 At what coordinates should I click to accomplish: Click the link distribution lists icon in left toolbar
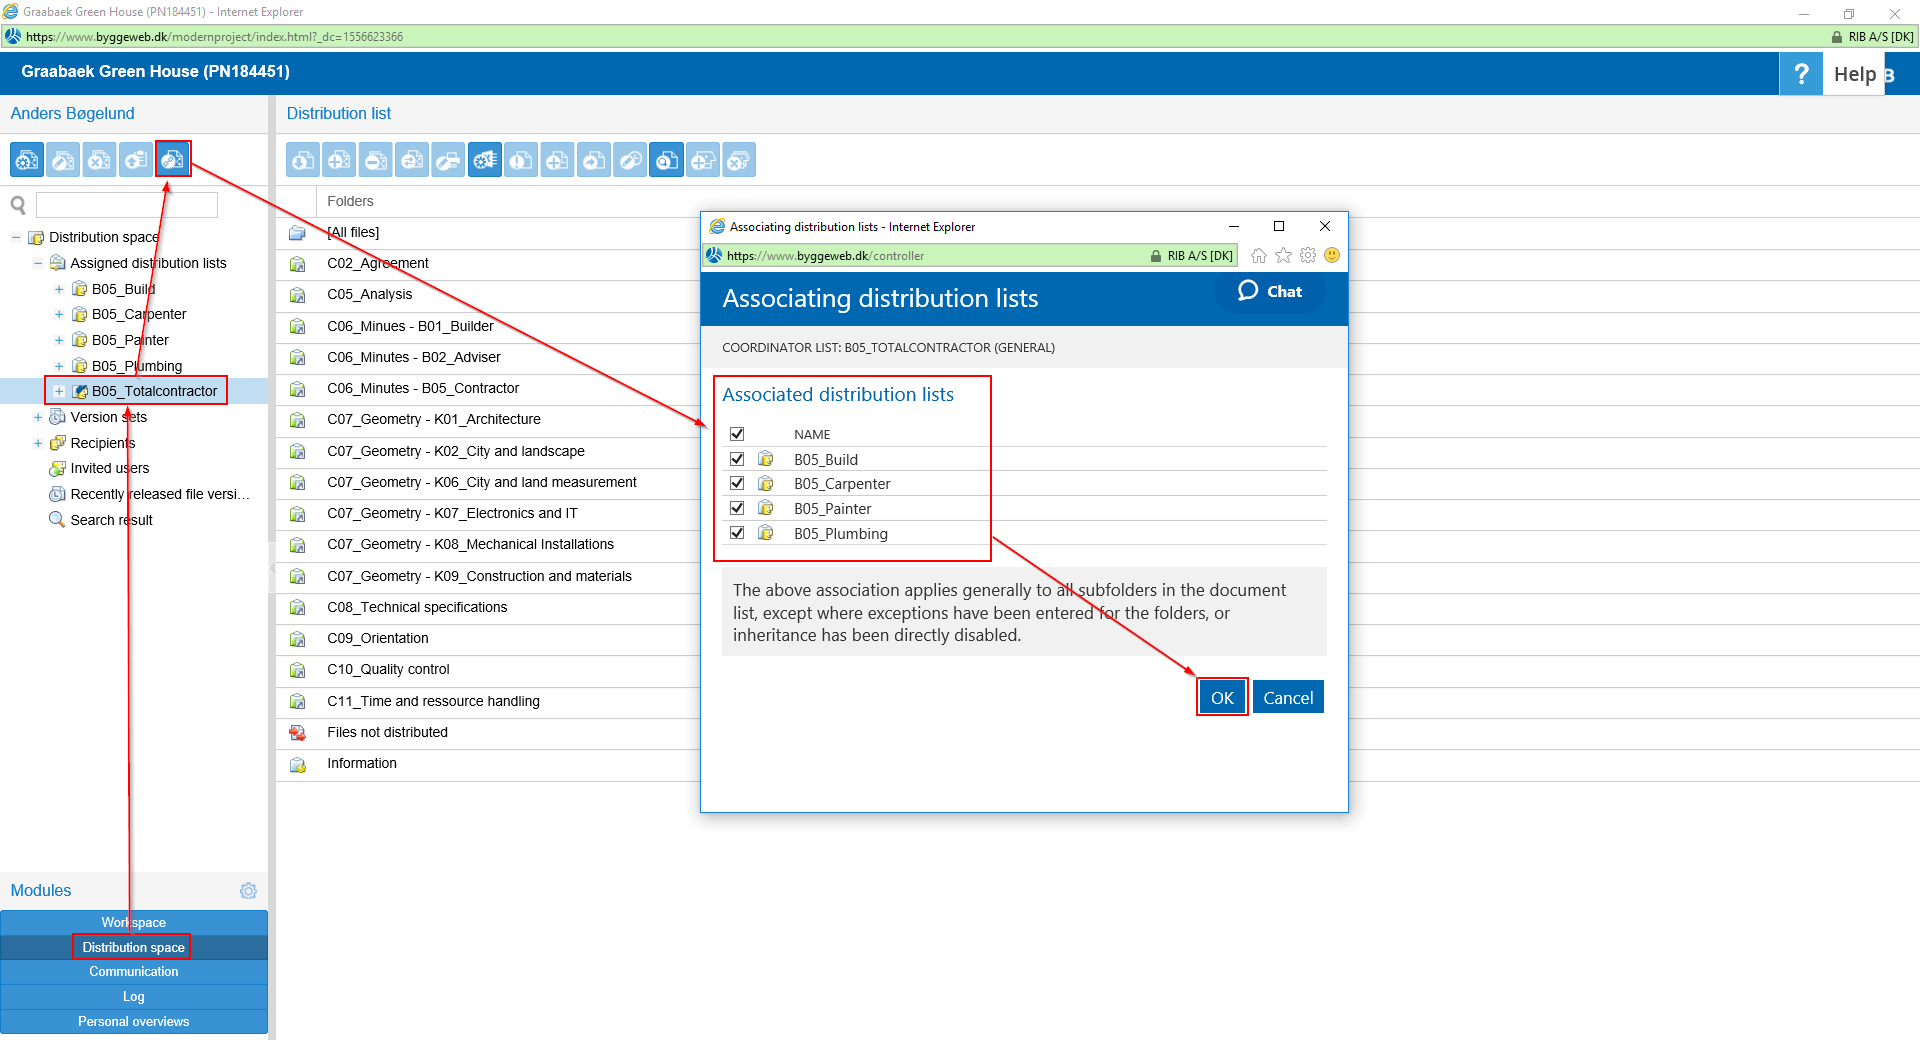(x=173, y=159)
